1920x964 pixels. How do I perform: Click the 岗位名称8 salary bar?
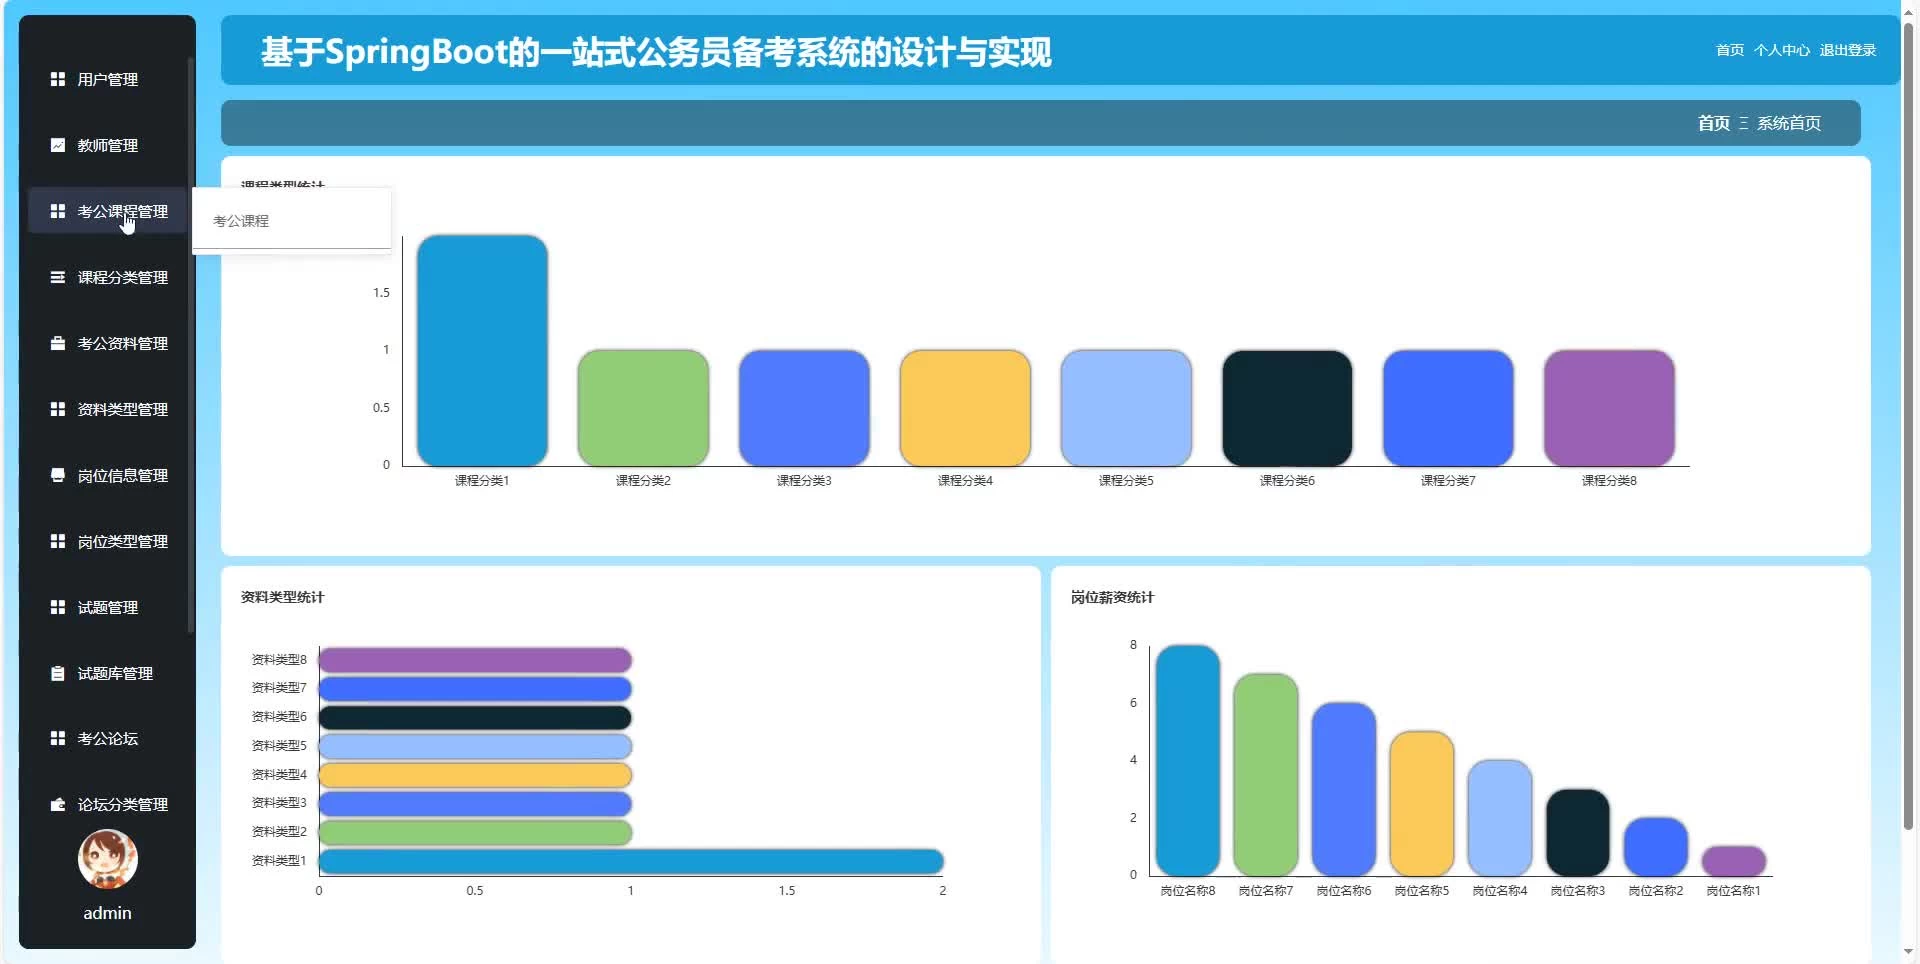pos(1188,760)
